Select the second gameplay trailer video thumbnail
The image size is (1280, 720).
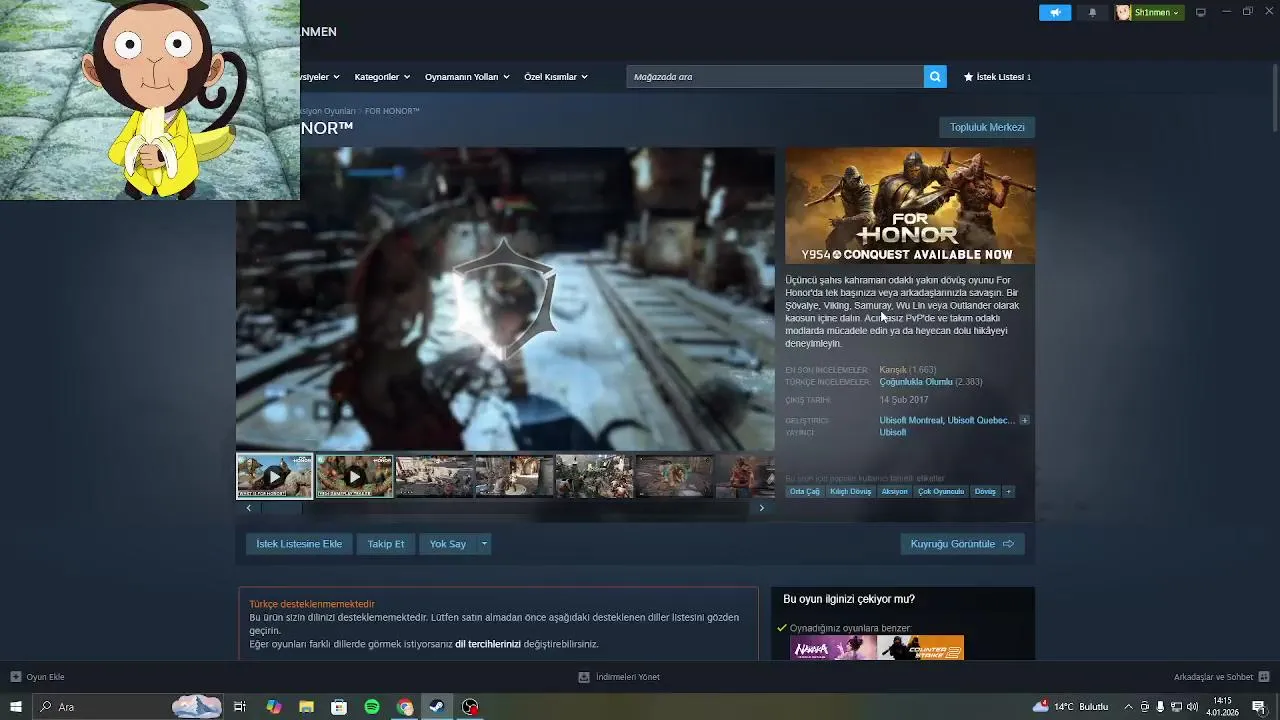tap(354, 477)
